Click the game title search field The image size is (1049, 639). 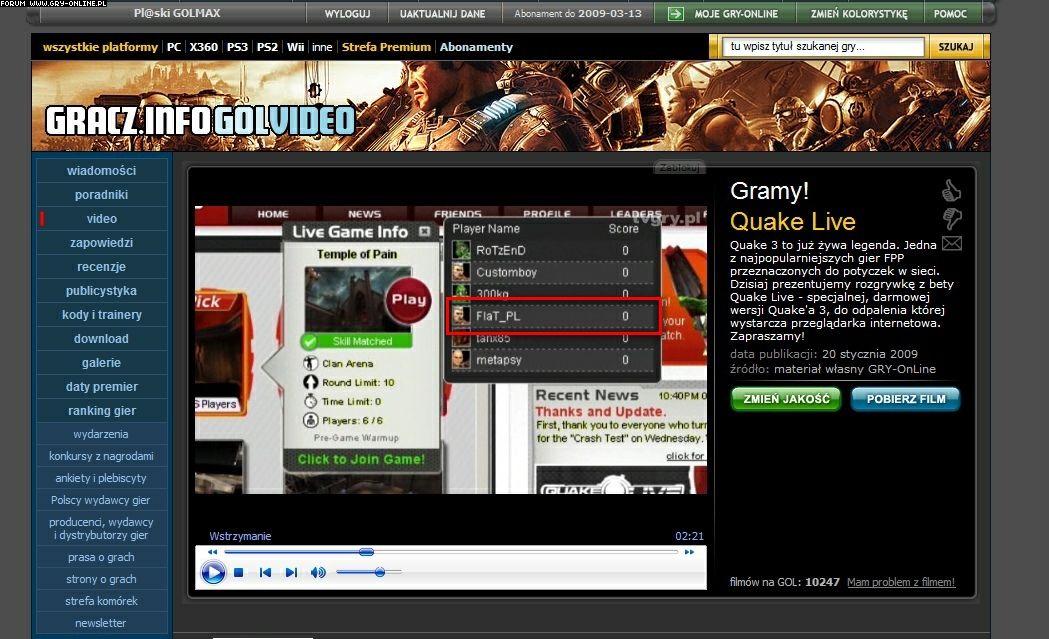824,47
